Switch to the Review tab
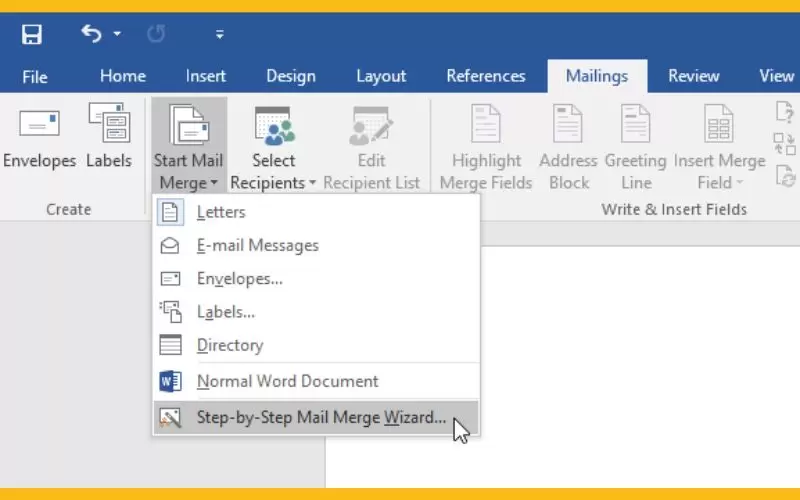 pos(694,76)
